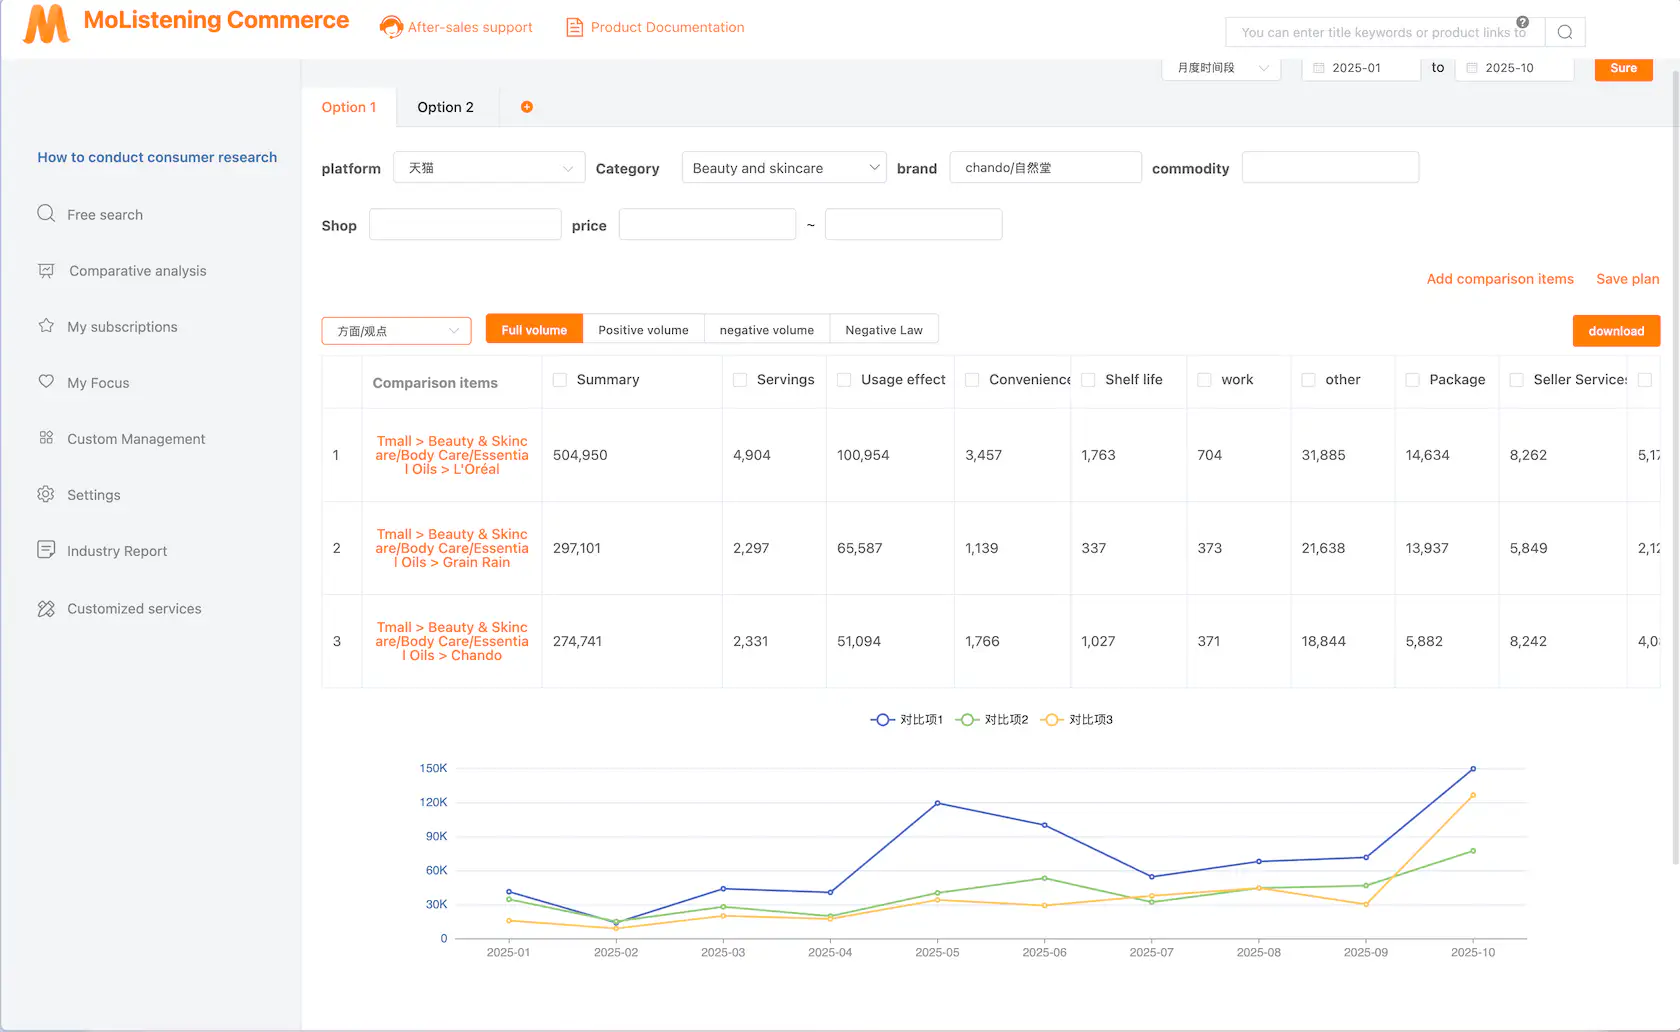The image size is (1680, 1032).
Task: Enable the Package column checkbox
Action: (1412, 380)
